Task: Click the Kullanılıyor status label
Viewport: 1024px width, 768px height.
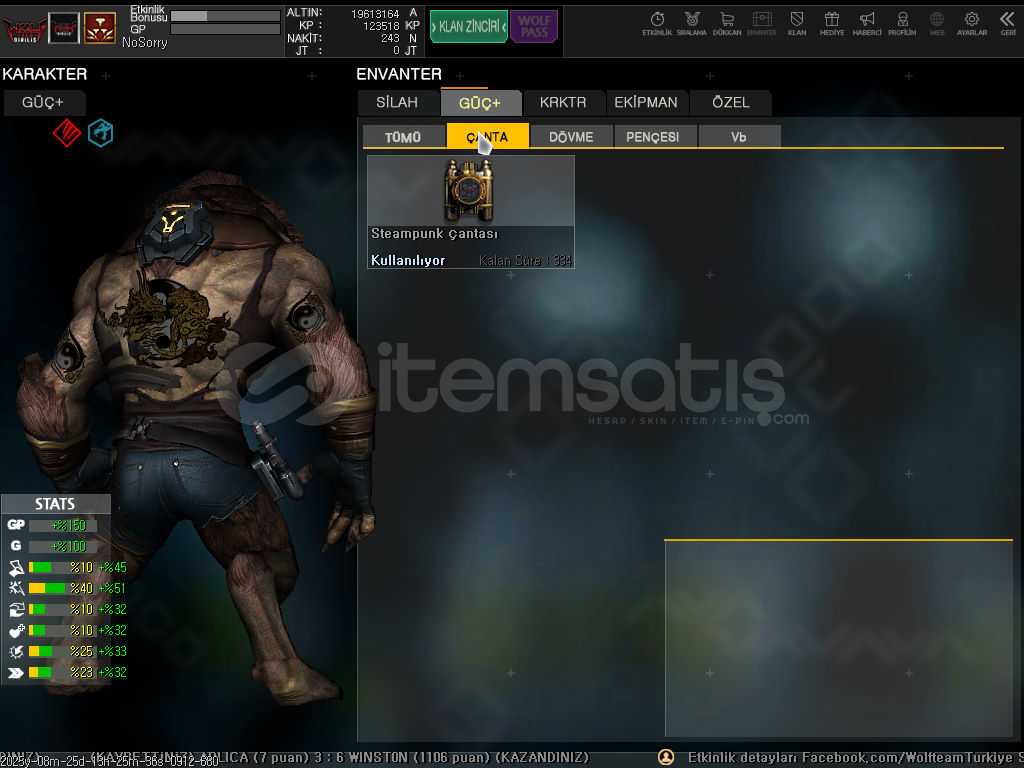Action: pos(408,260)
